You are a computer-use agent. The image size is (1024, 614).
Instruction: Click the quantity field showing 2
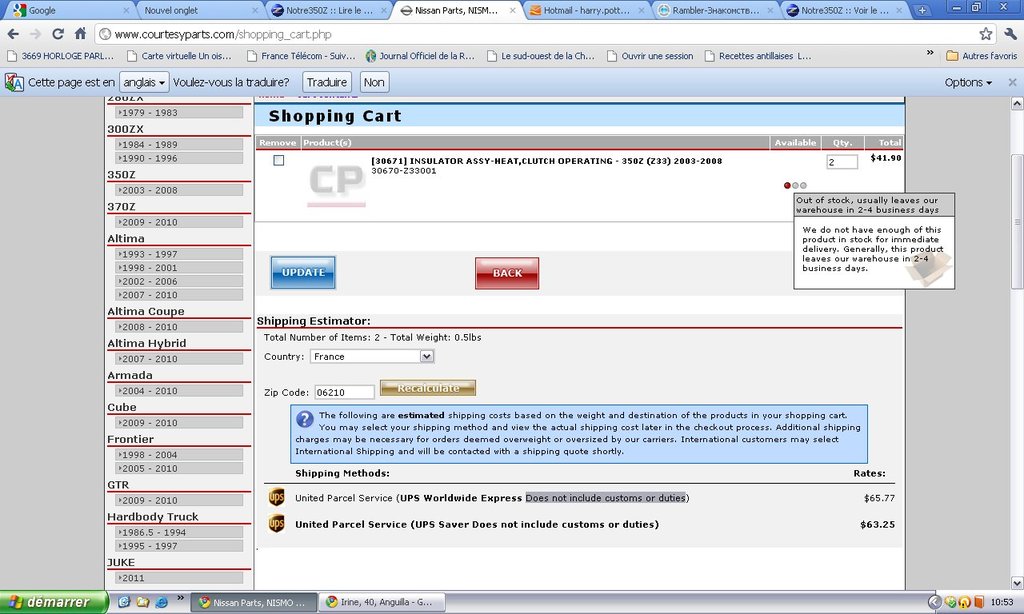(x=842, y=162)
